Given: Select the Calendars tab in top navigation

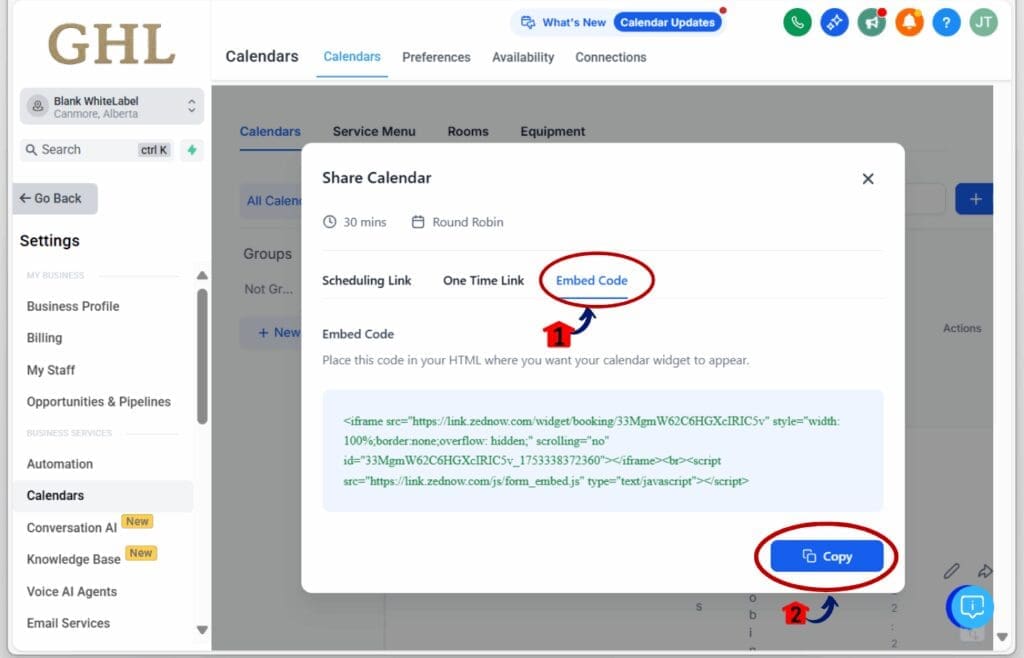Looking at the screenshot, I should click(x=352, y=57).
